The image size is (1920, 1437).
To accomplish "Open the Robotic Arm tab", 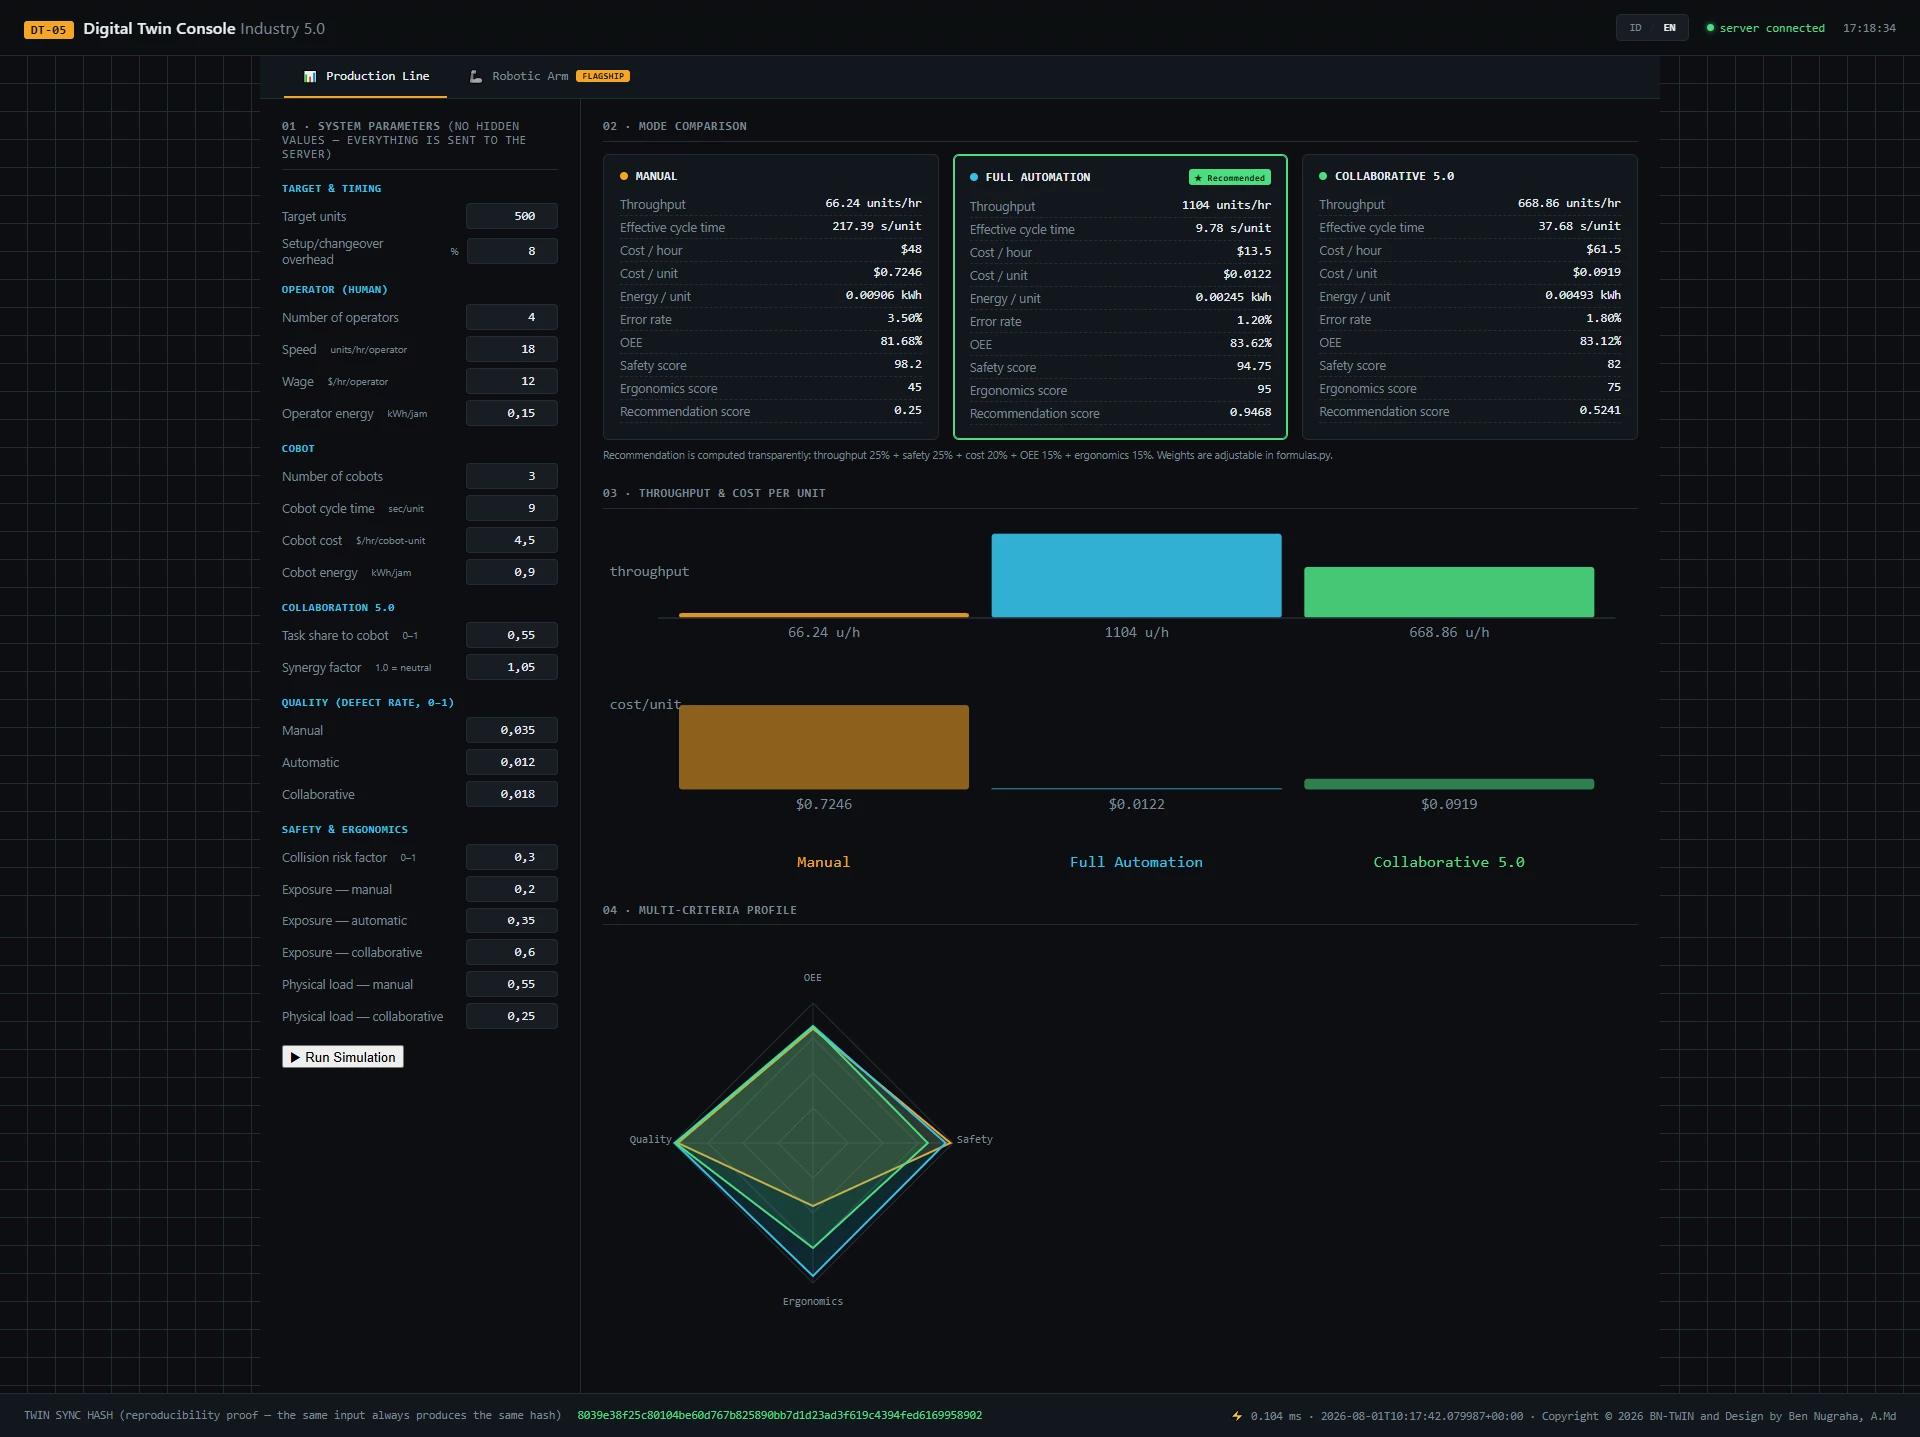I will coord(550,76).
